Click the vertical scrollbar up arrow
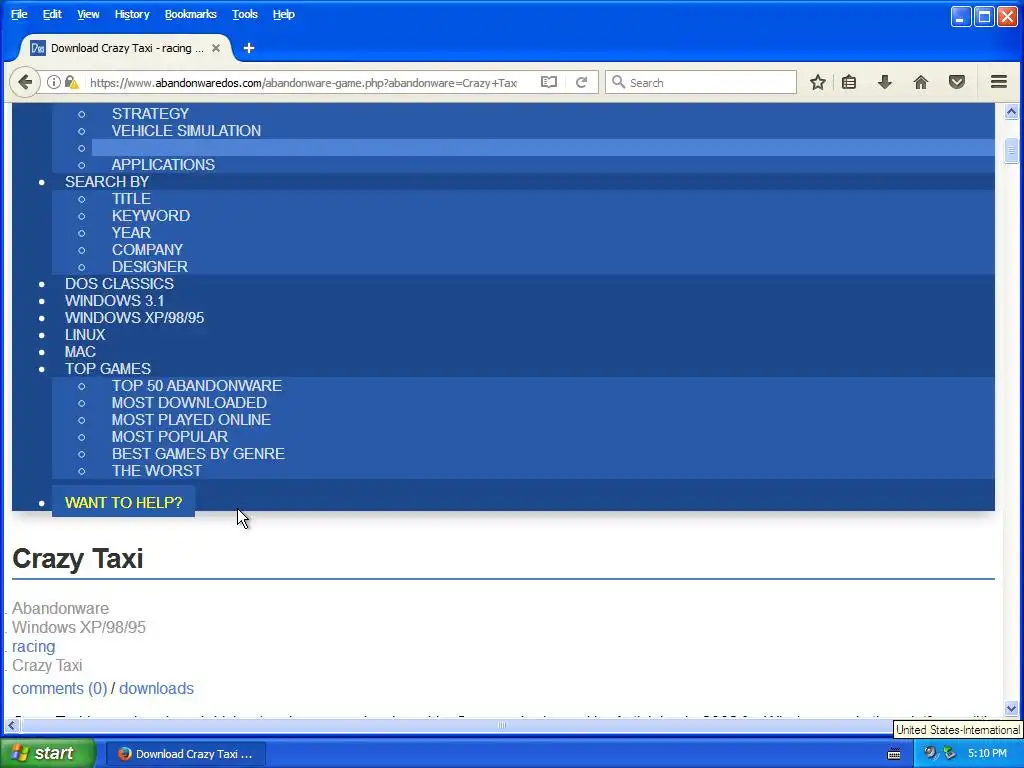This screenshot has height=768, width=1024. pyautogui.click(x=1011, y=112)
